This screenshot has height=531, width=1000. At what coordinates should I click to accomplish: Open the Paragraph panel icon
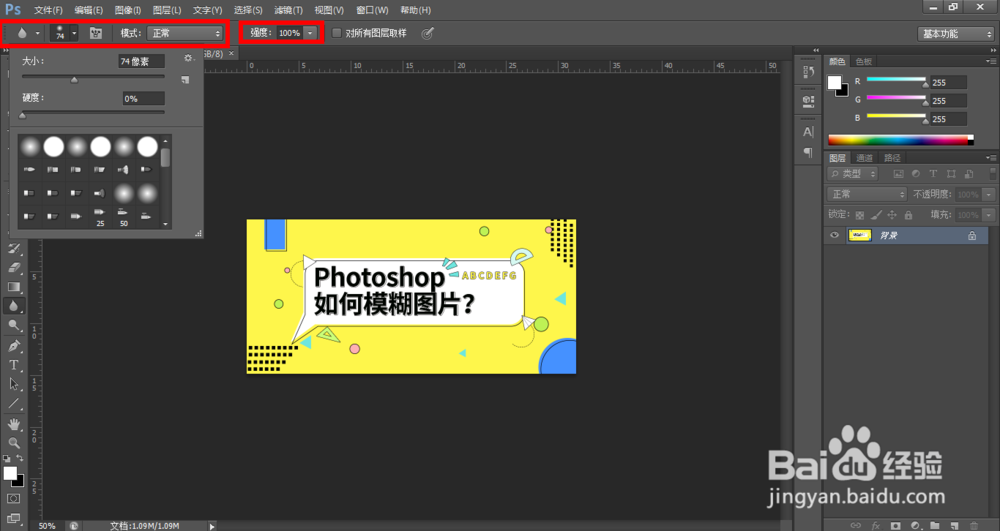coord(808,152)
